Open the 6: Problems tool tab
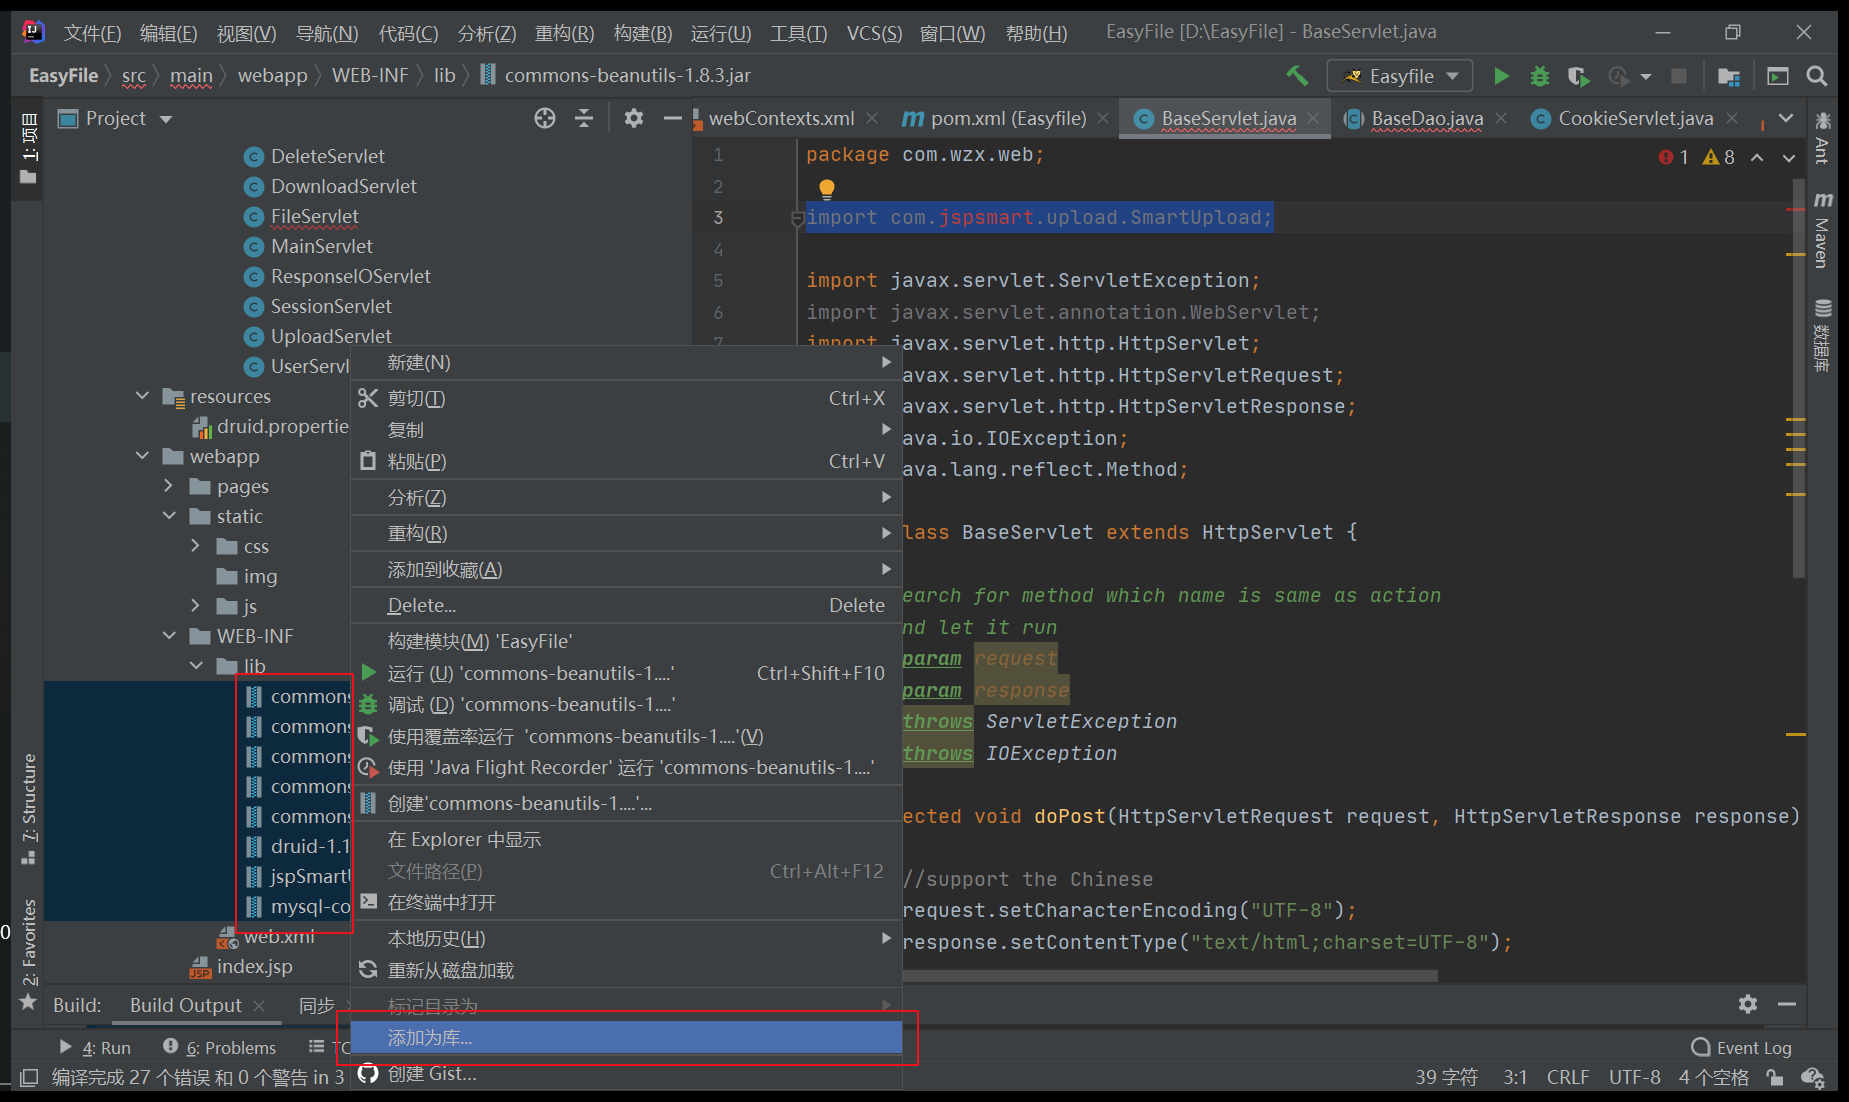1849x1102 pixels. pyautogui.click(x=220, y=1047)
